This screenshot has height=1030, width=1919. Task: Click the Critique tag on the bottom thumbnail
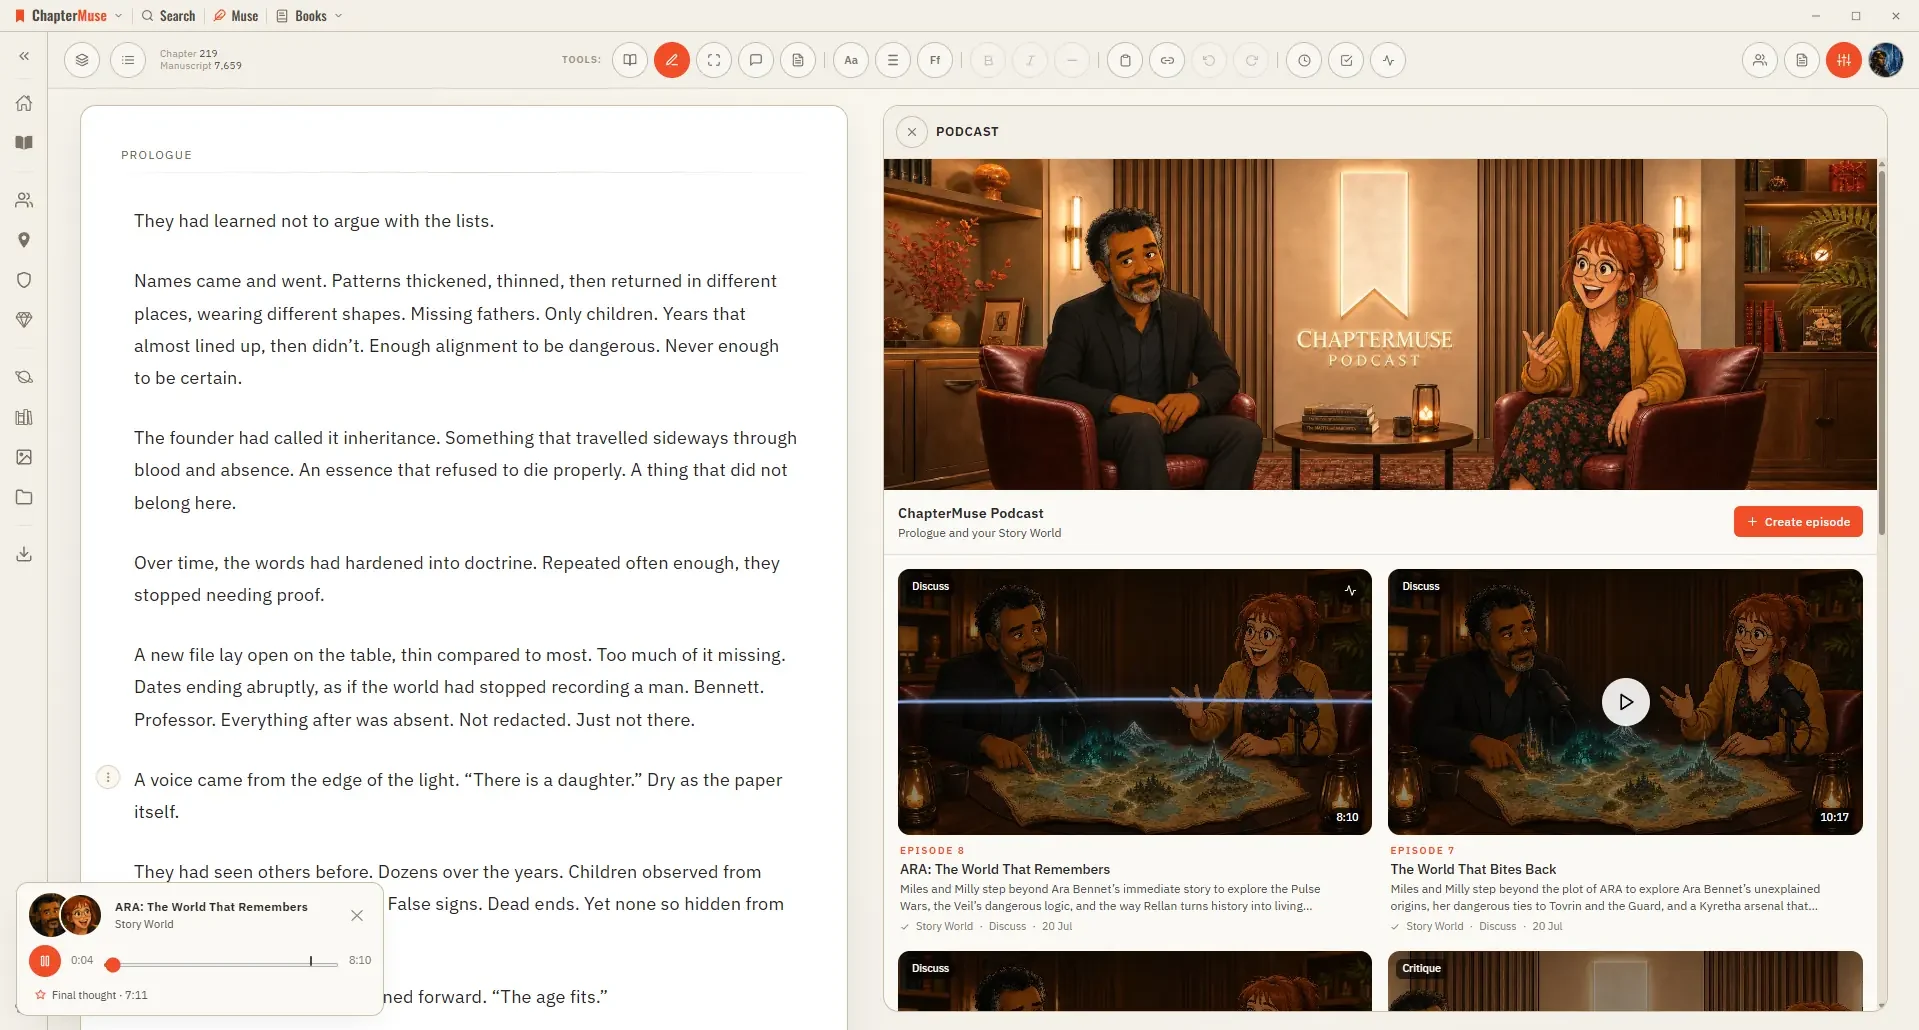point(1421,969)
